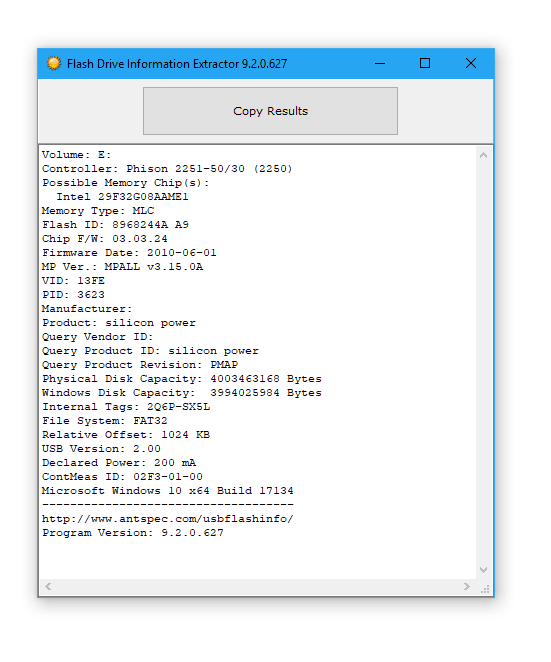This screenshot has width=551, height=662.
Task: Click the 'Controller: Phison 2251-50/30 (2250)' line
Action: [x=167, y=169]
